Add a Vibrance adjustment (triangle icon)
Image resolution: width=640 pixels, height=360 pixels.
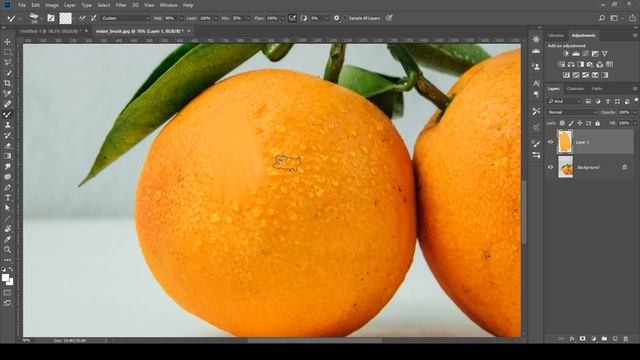[604, 53]
